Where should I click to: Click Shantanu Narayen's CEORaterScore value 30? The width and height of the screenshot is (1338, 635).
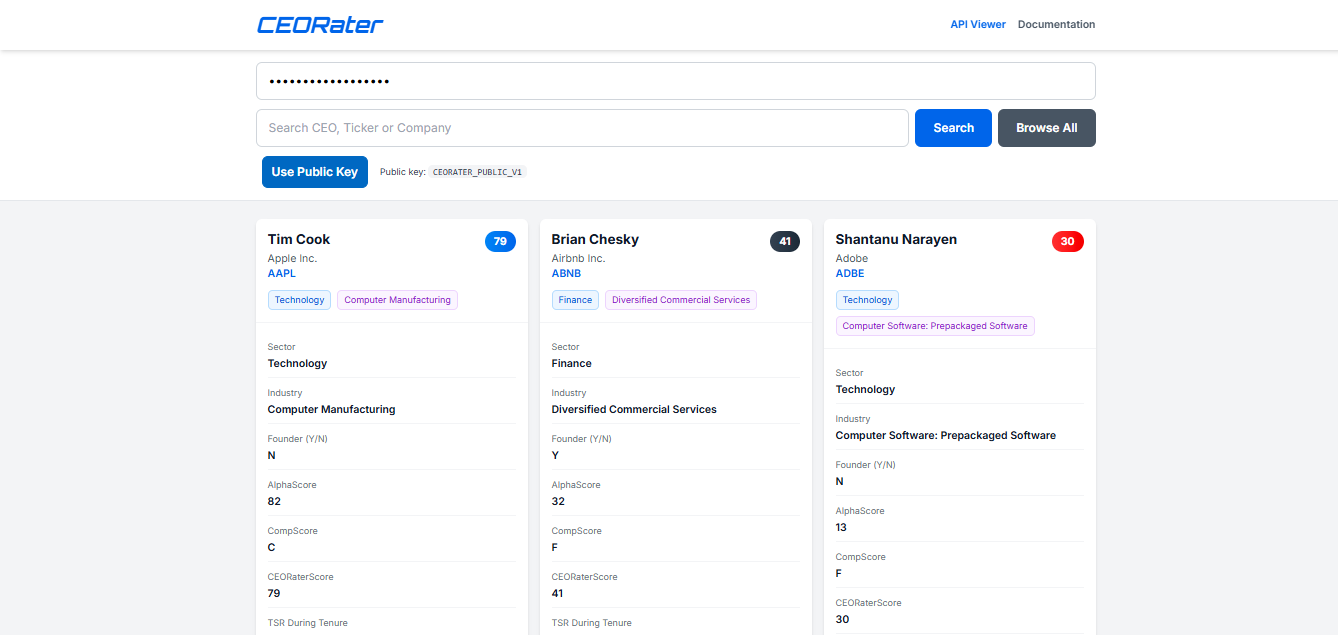point(843,619)
